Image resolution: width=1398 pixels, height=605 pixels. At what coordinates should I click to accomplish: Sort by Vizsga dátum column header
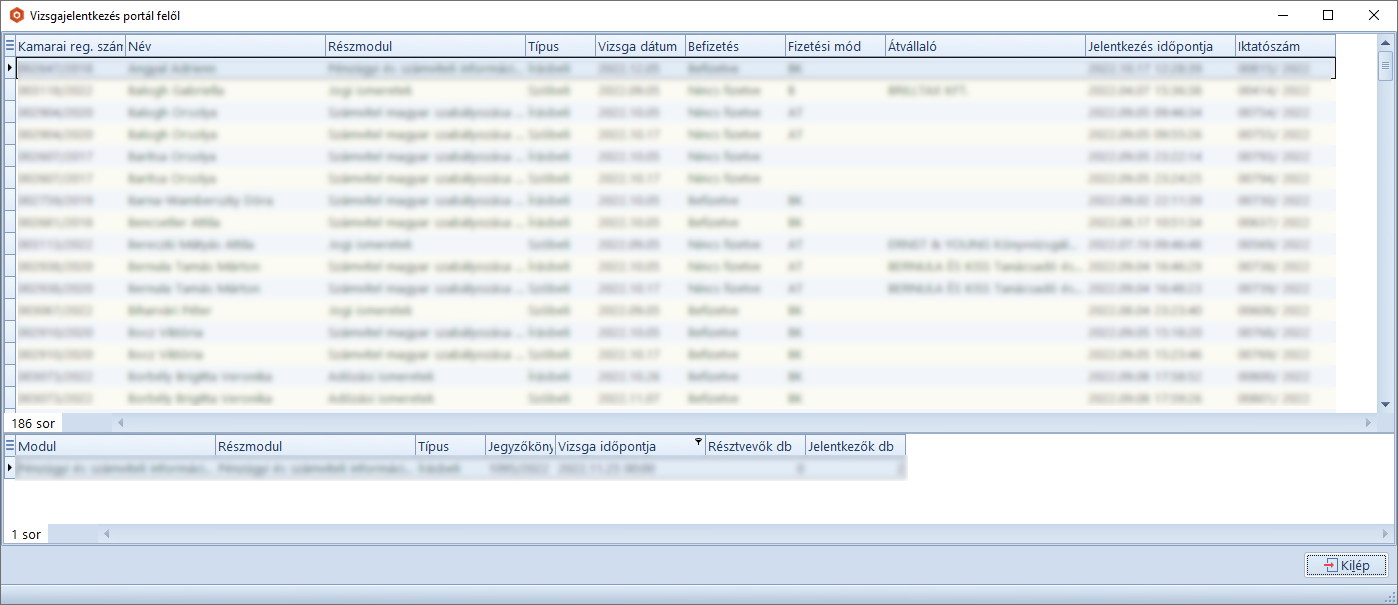tap(640, 46)
